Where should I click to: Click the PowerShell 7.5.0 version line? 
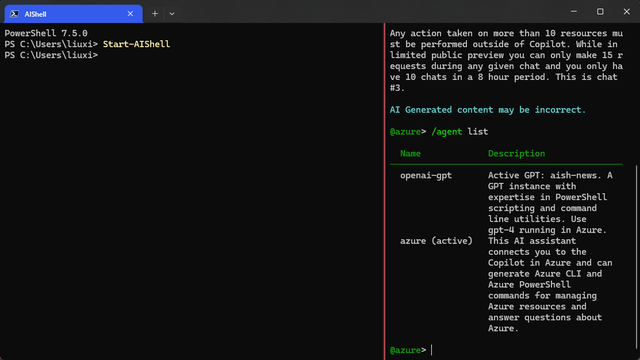(x=46, y=33)
